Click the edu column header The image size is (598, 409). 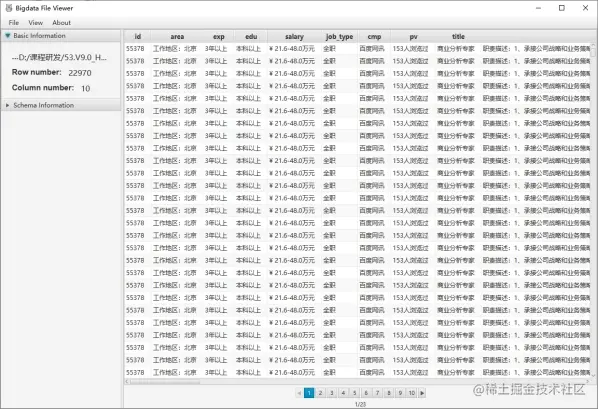pos(251,37)
